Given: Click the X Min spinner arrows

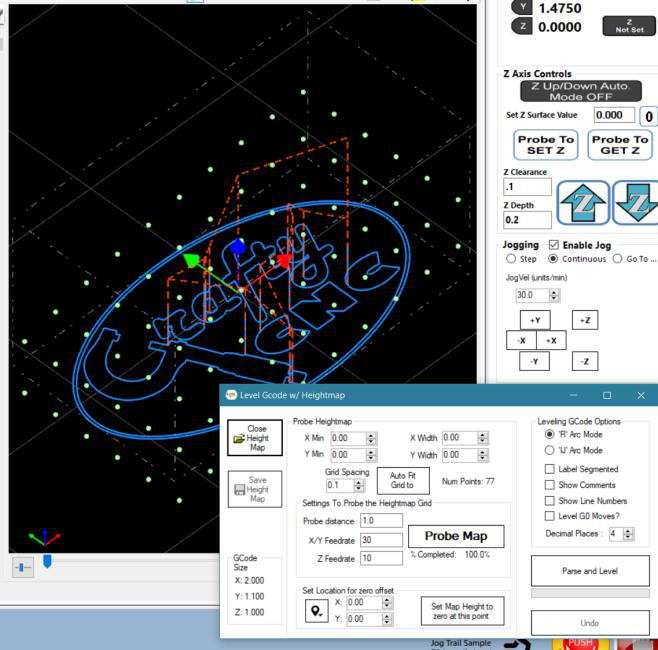Looking at the screenshot, I should point(371,439).
